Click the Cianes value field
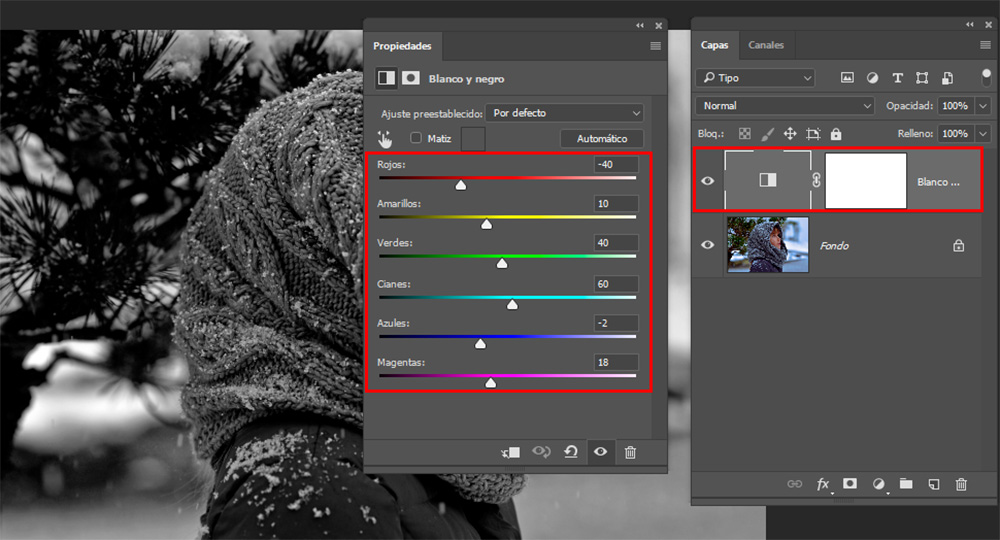This screenshot has width=1000, height=540. point(615,284)
